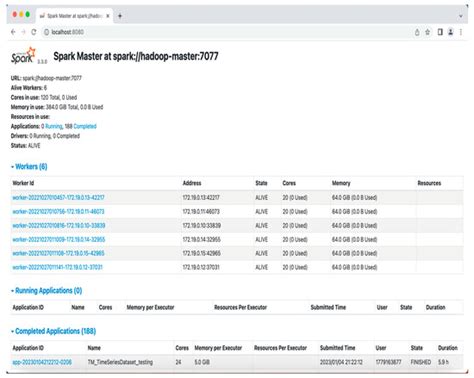The image size is (474, 378).
Task: Collapse the Running Applications (0) section
Action: [47, 291]
